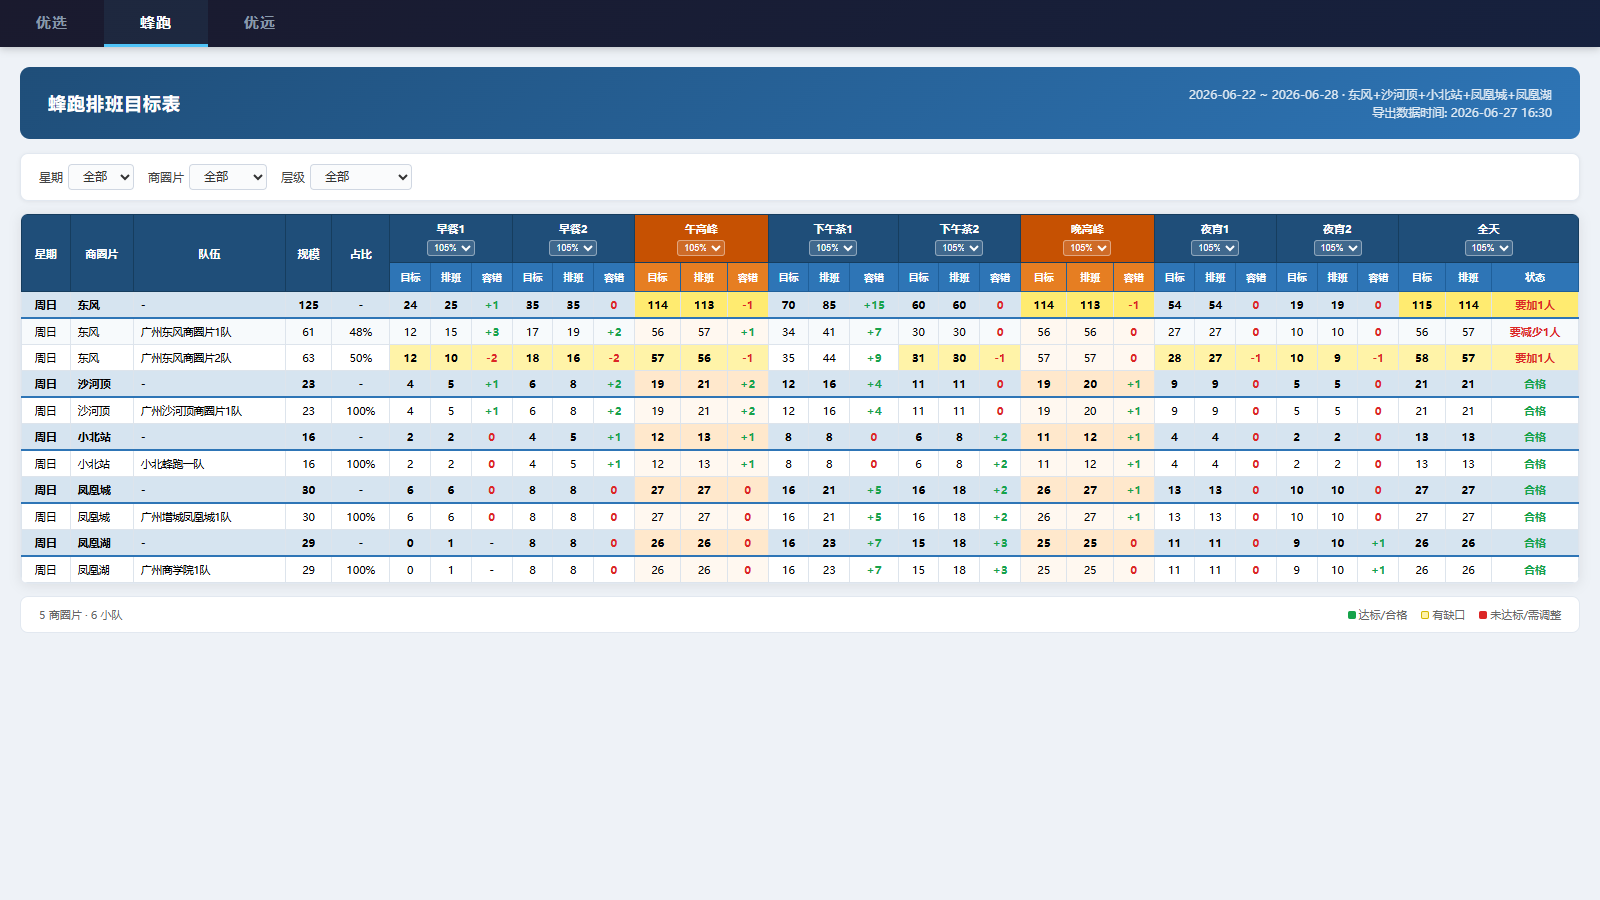Viewport: 1600px width, 900px height.
Task: Click the 导出数据时间 timestamp text
Action: [x=1462, y=113]
